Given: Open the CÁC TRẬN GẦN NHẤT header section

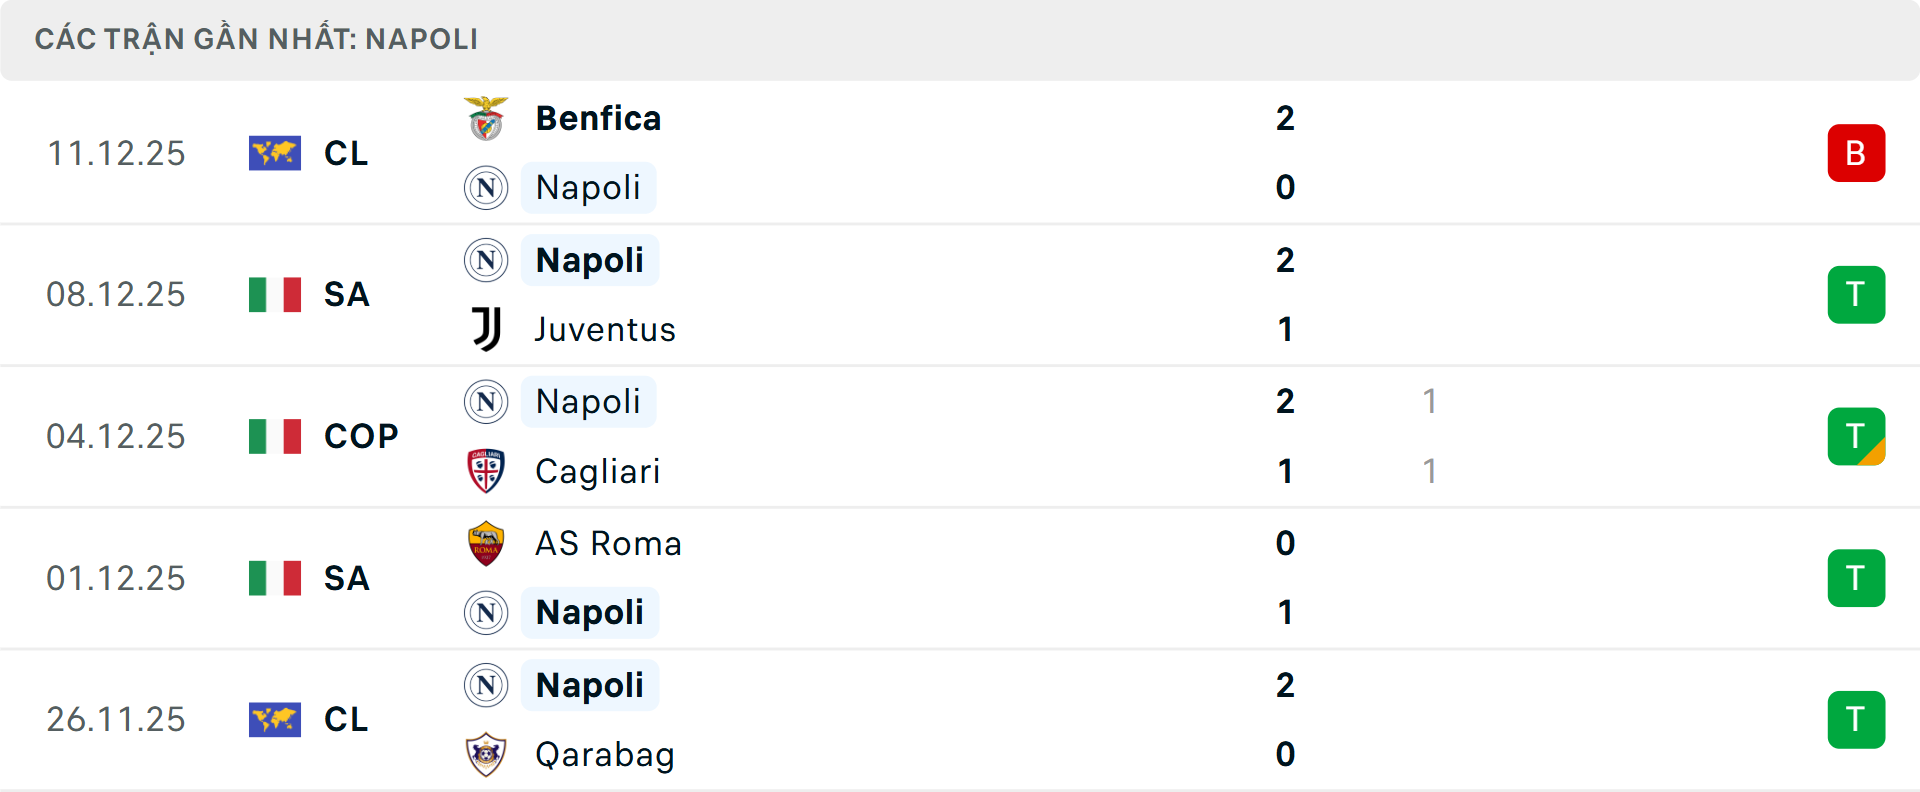Looking at the screenshot, I should [256, 39].
